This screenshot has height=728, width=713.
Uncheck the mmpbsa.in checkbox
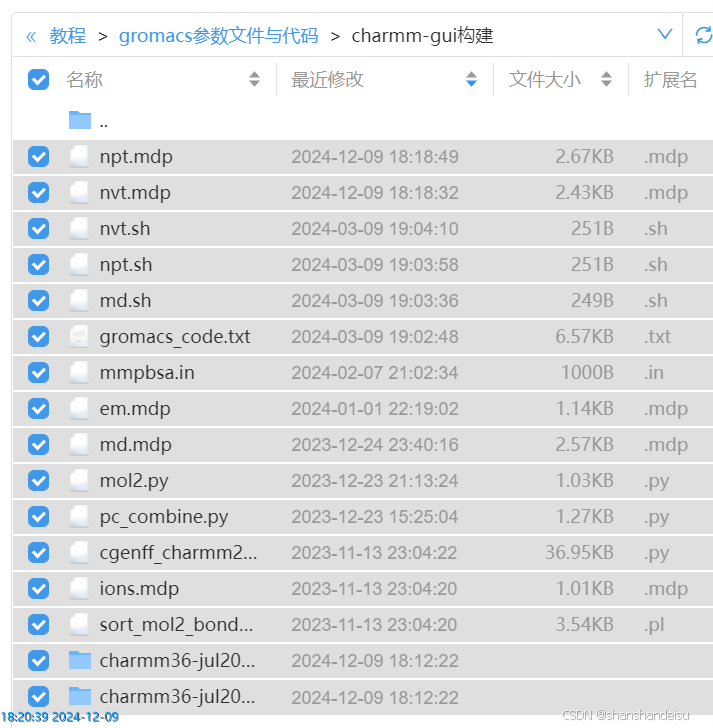pyautogui.click(x=39, y=372)
